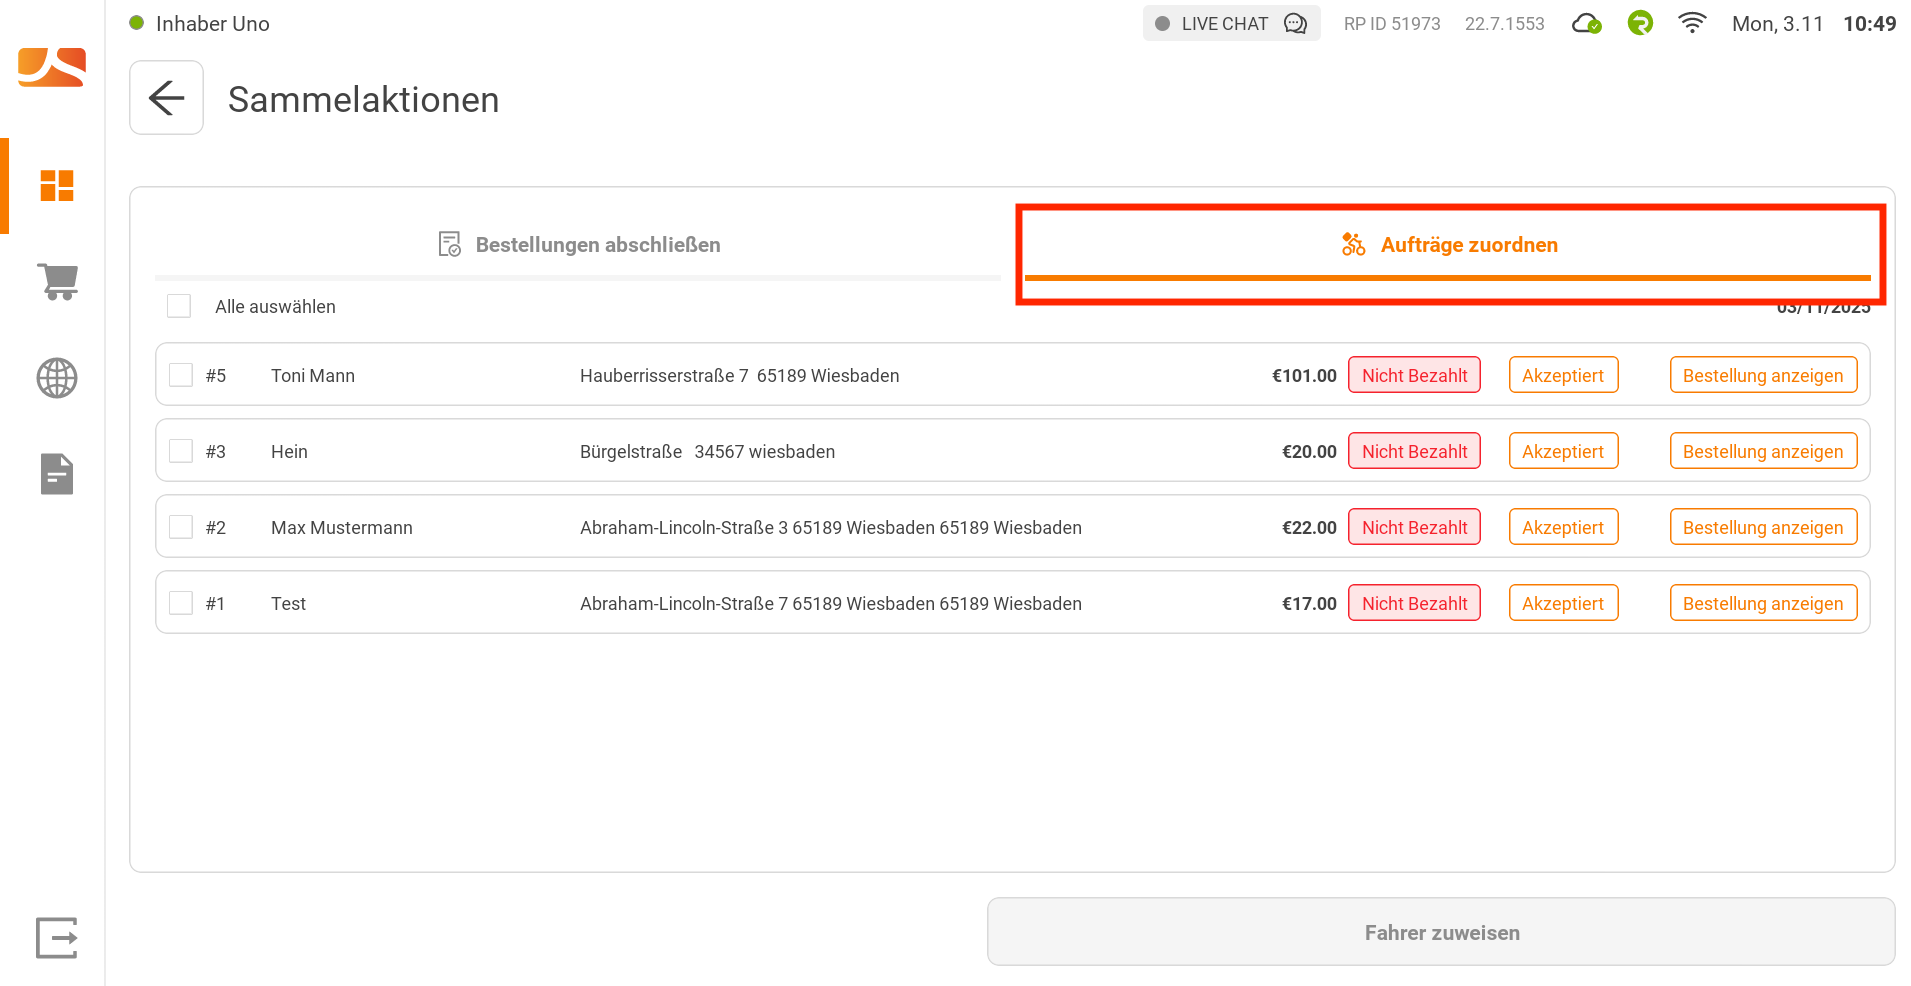The width and height of the screenshot is (1911, 986).
Task: Click the 'Fahrer zuweisen' button
Action: click(1441, 932)
